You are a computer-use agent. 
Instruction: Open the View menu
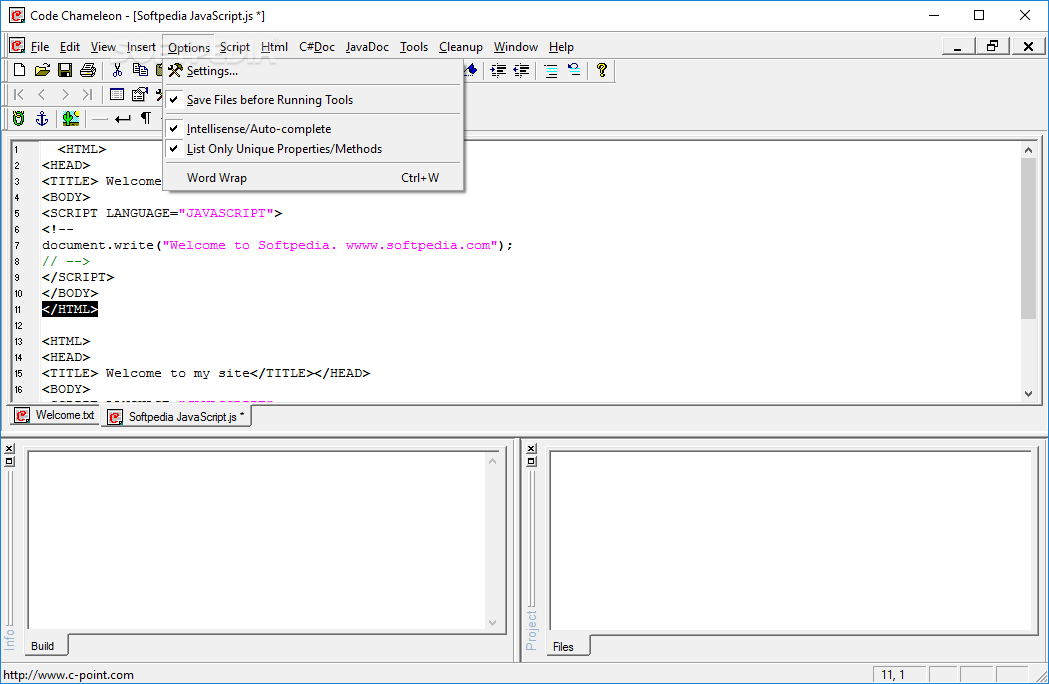tap(103, 47)
